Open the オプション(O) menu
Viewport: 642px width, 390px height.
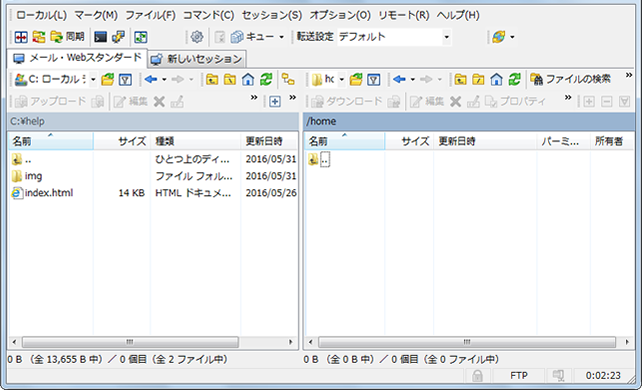[x=340, y=16]
